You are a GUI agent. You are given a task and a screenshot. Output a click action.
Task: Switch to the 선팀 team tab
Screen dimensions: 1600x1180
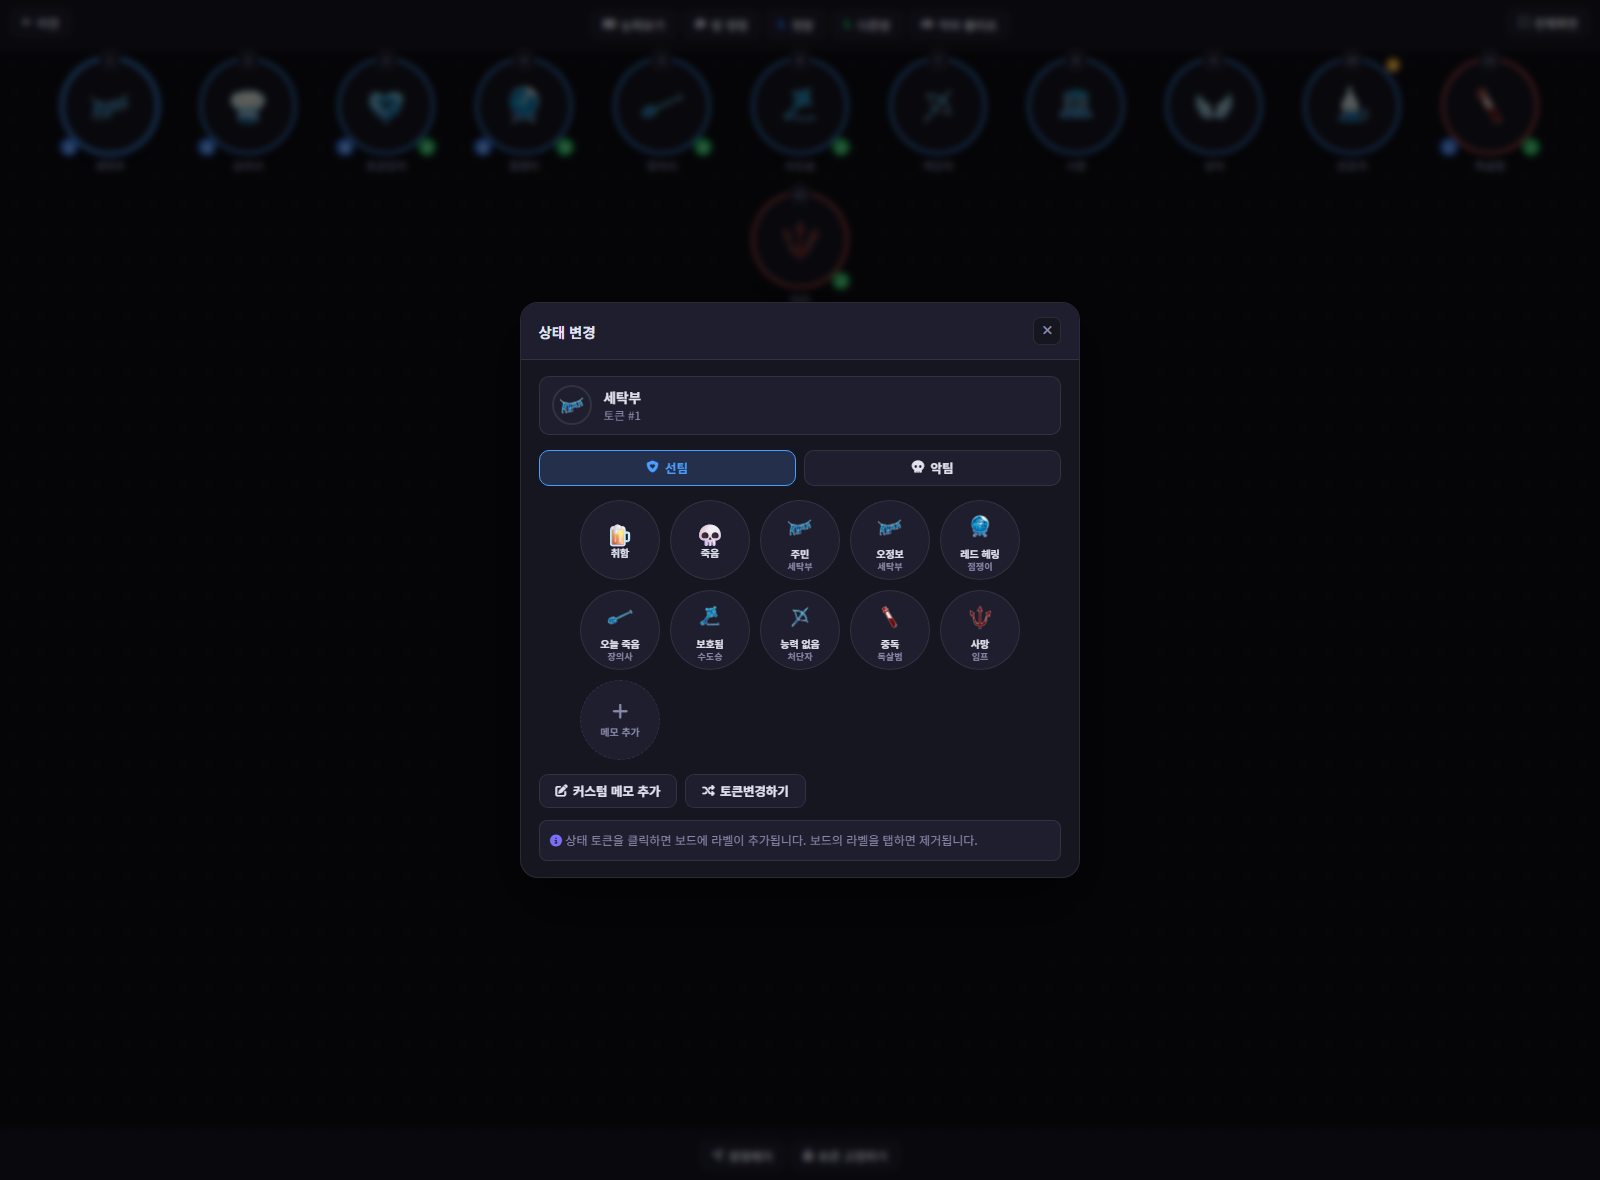pos(667,468)
